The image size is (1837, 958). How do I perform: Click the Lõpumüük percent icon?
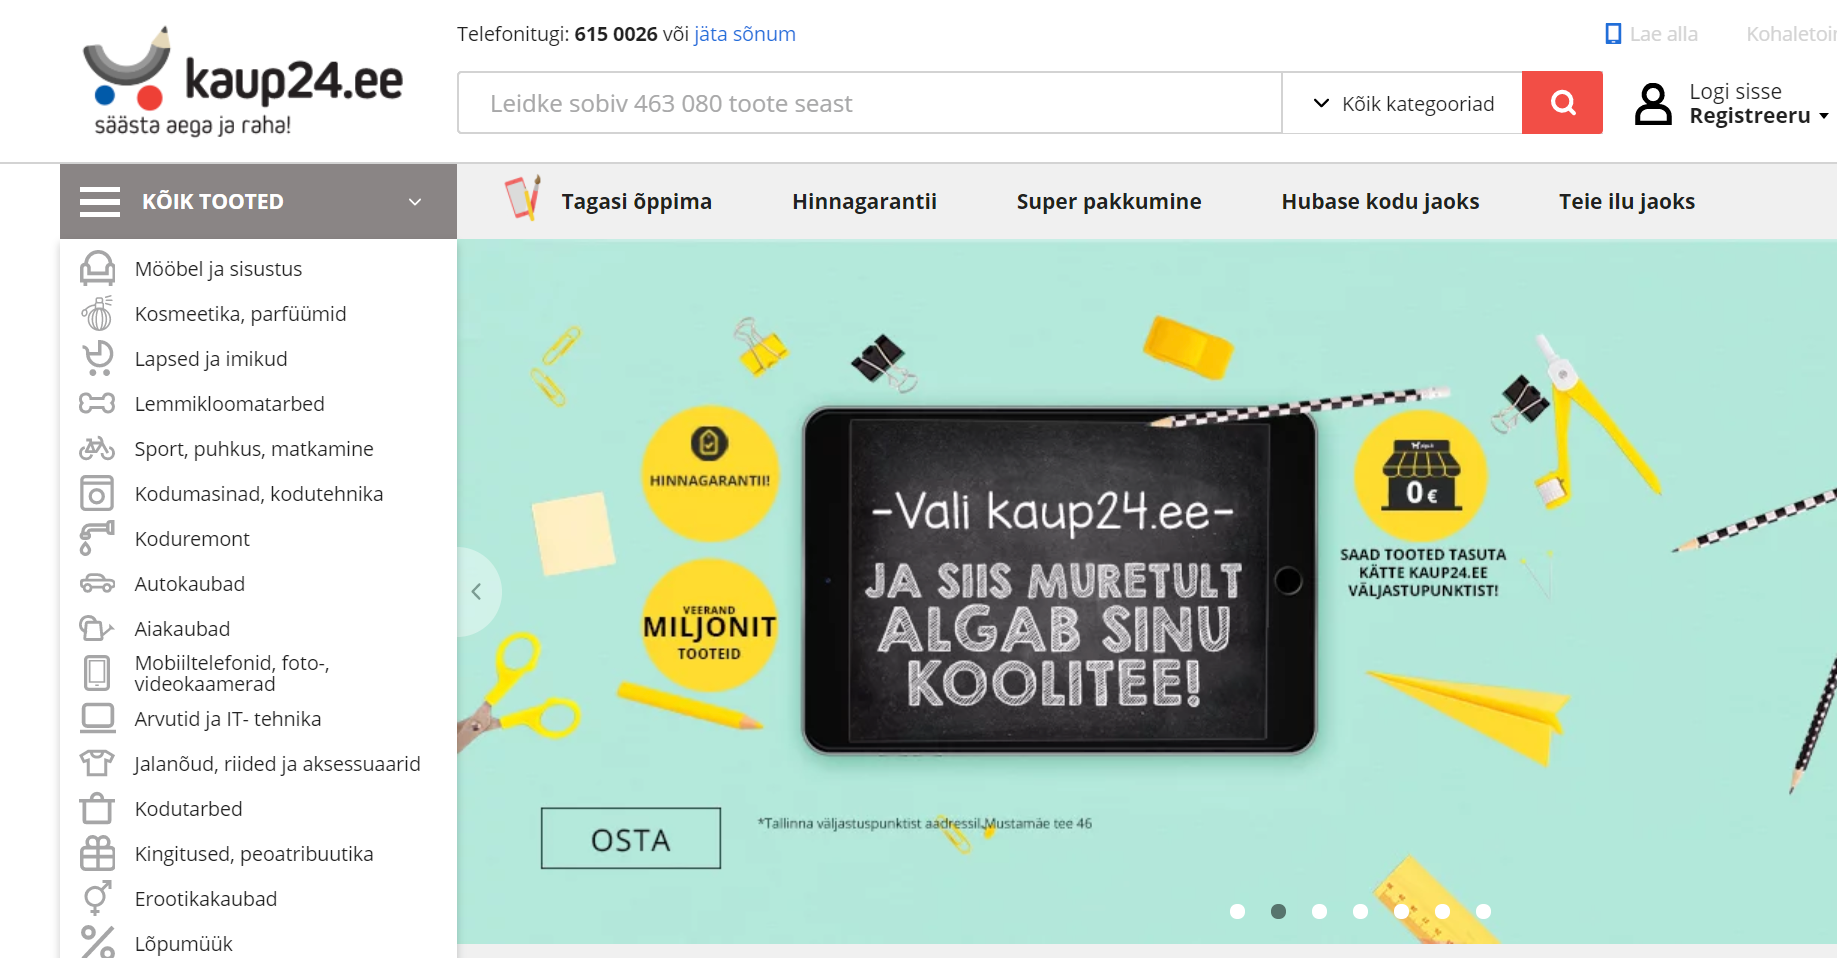click(x=97, y=942)
